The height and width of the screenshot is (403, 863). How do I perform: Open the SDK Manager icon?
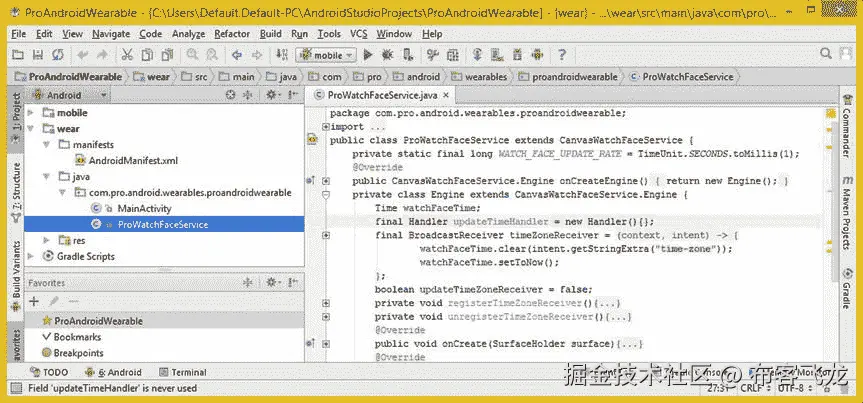517,55
